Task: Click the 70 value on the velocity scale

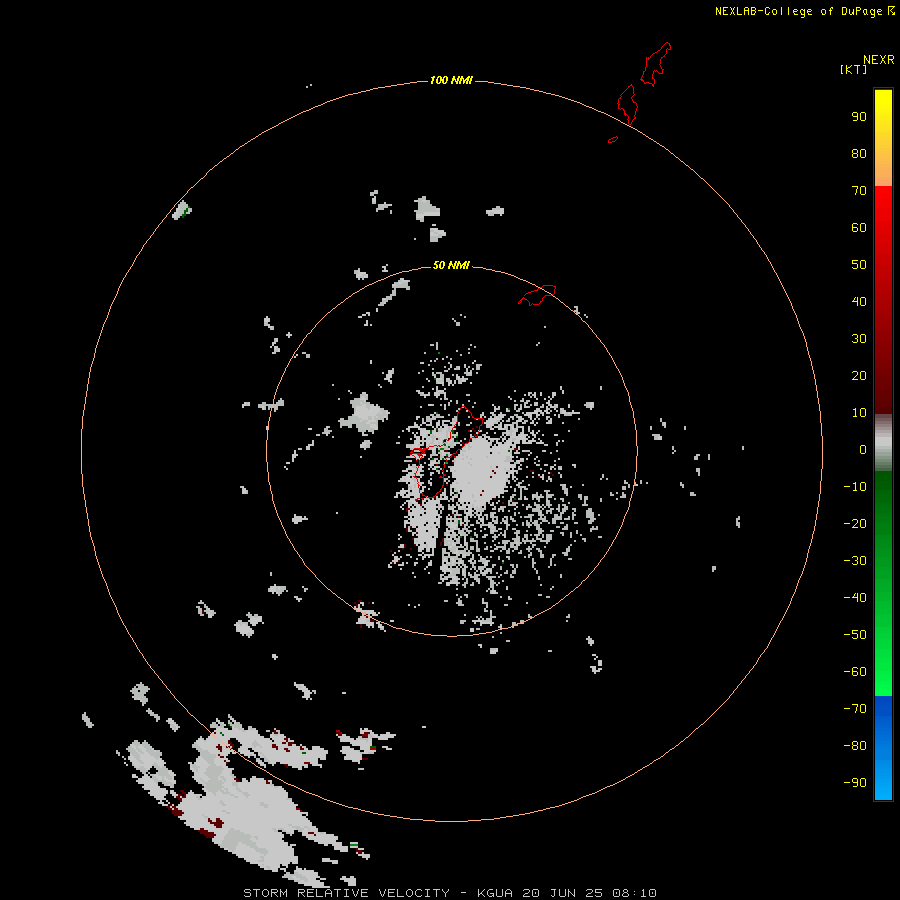Action: pyautogui.click(x=859, y=191)
